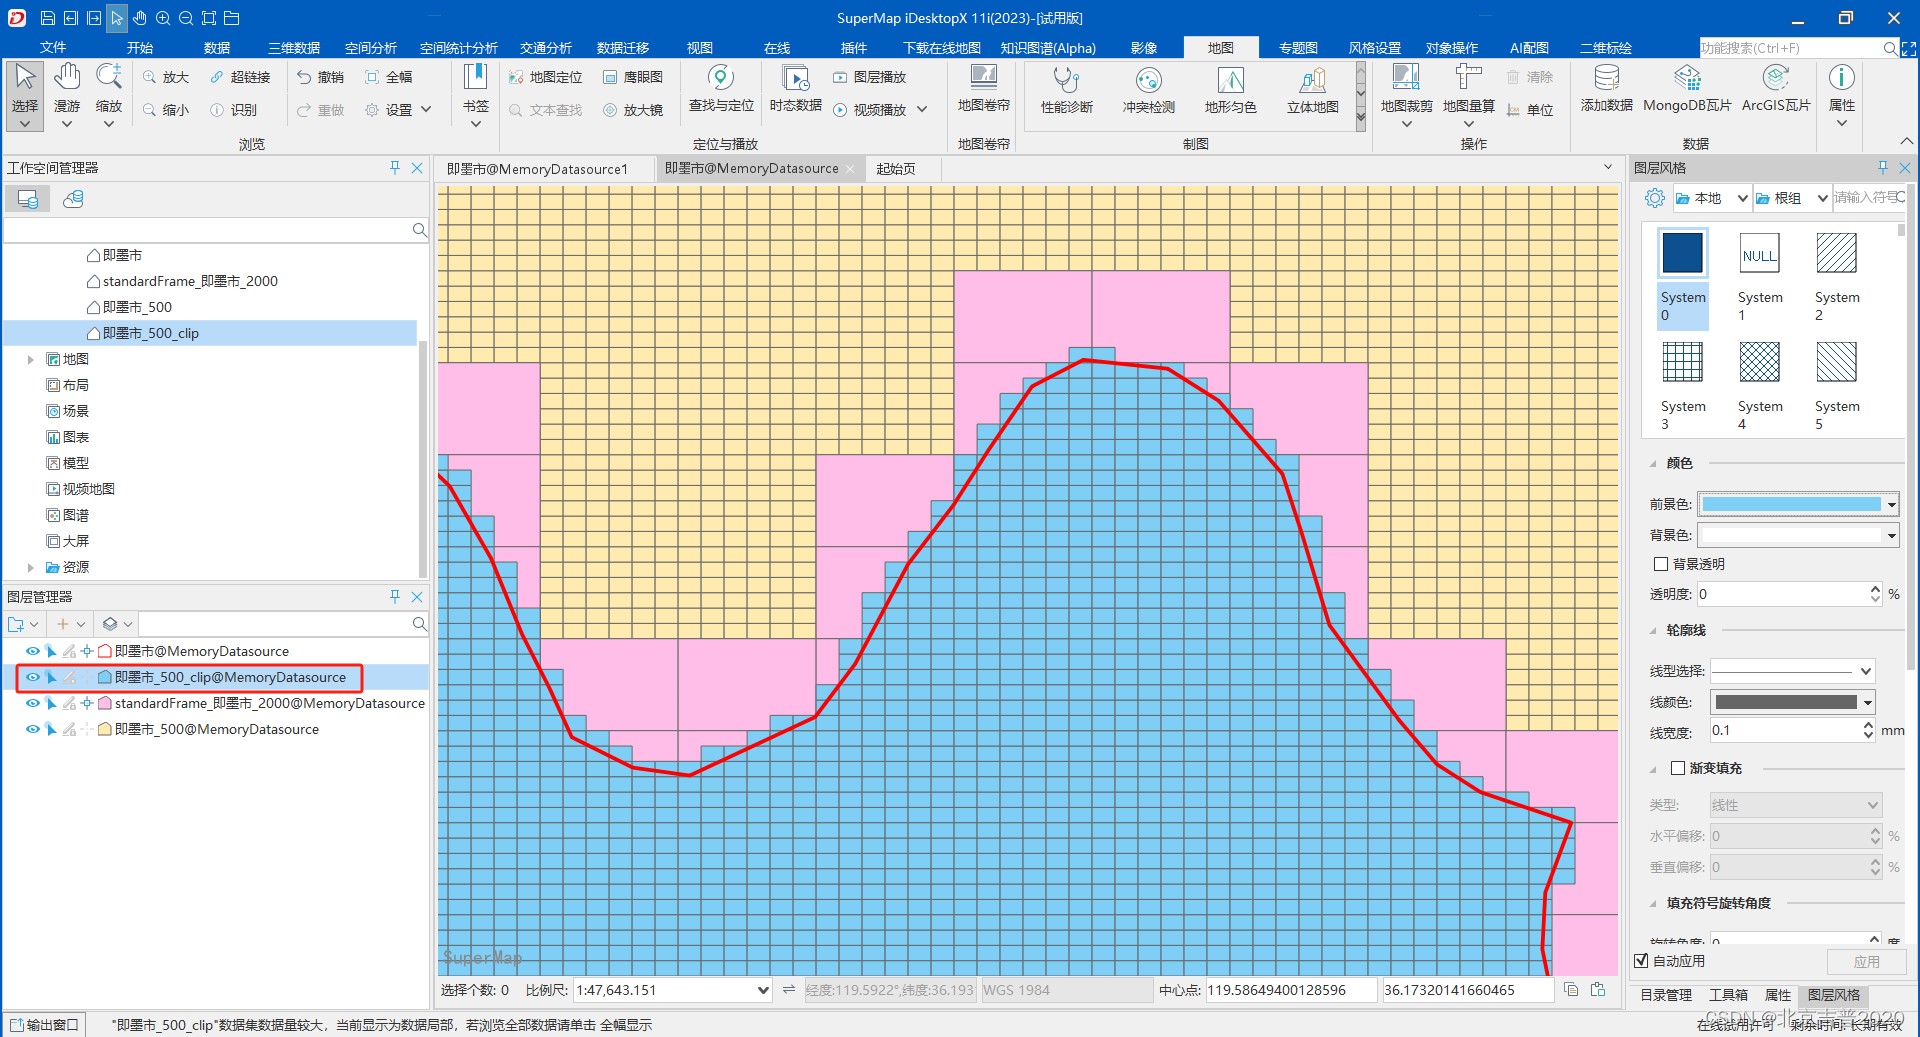Viewport: 1920px width, 1037px height.
Task: Click the 线颜色 gray color swatch
Action: point(1785,702)
